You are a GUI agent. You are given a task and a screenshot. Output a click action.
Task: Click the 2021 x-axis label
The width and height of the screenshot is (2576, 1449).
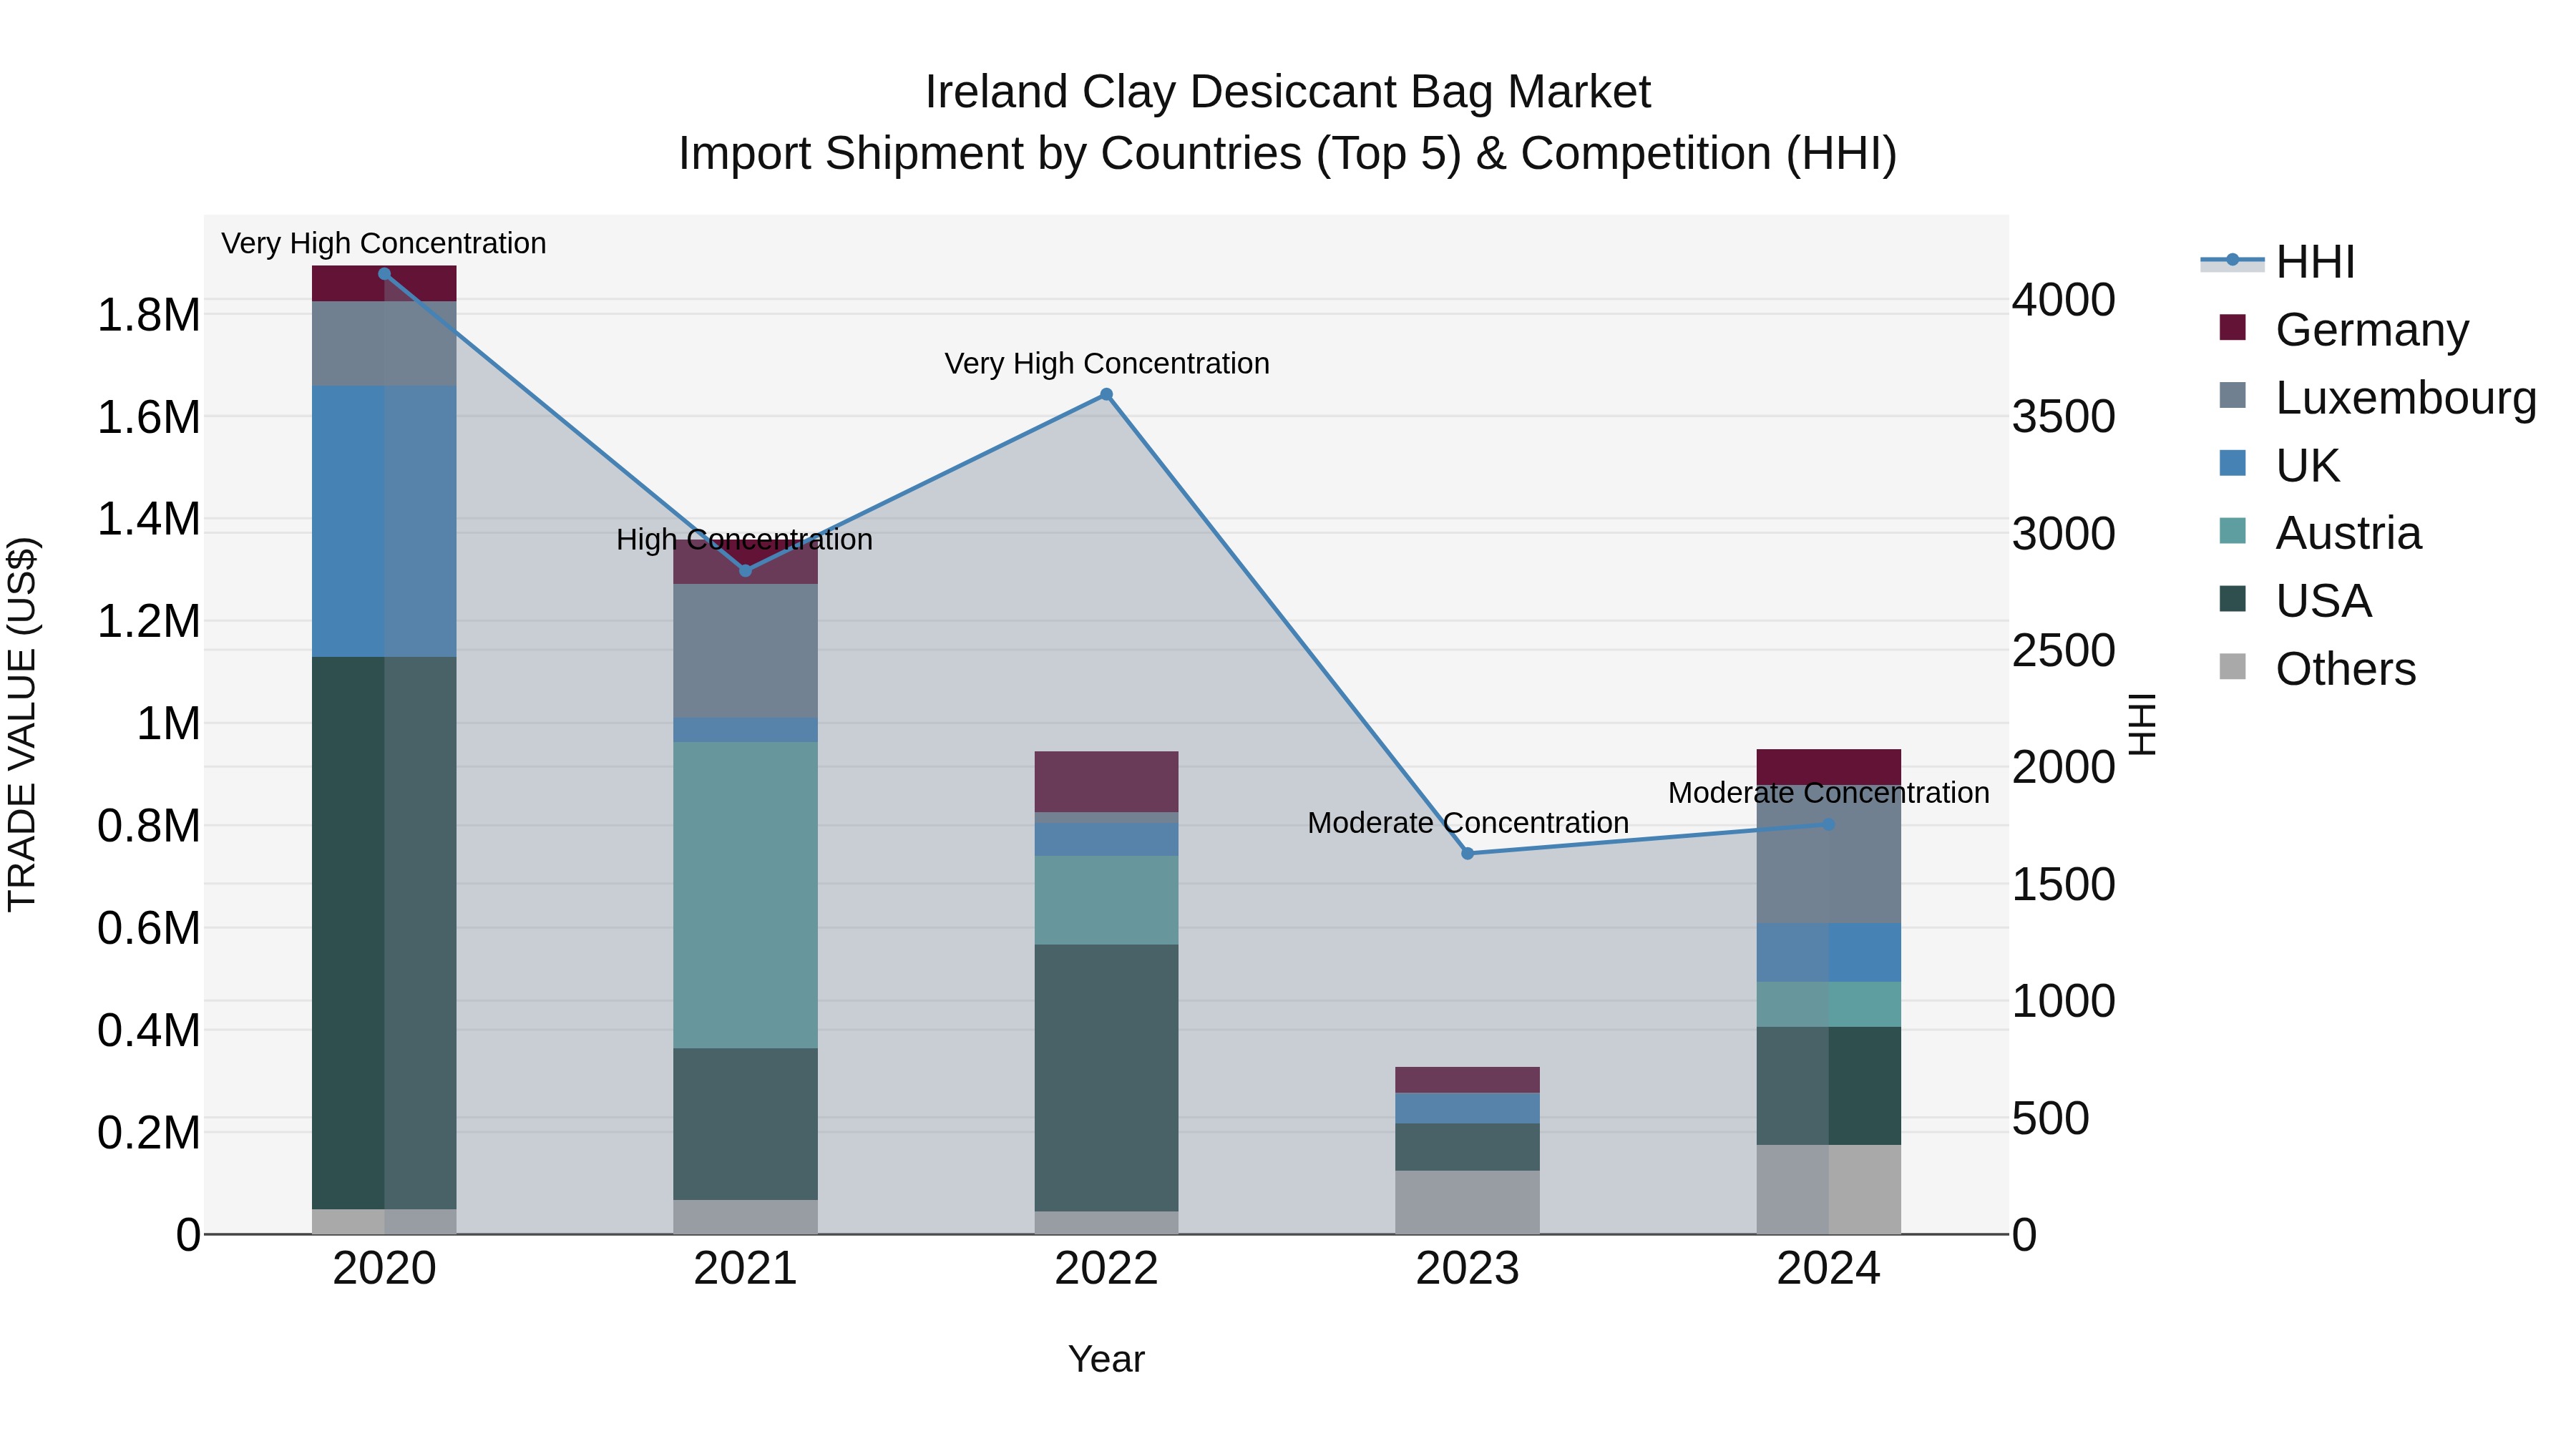[745, 1269]
